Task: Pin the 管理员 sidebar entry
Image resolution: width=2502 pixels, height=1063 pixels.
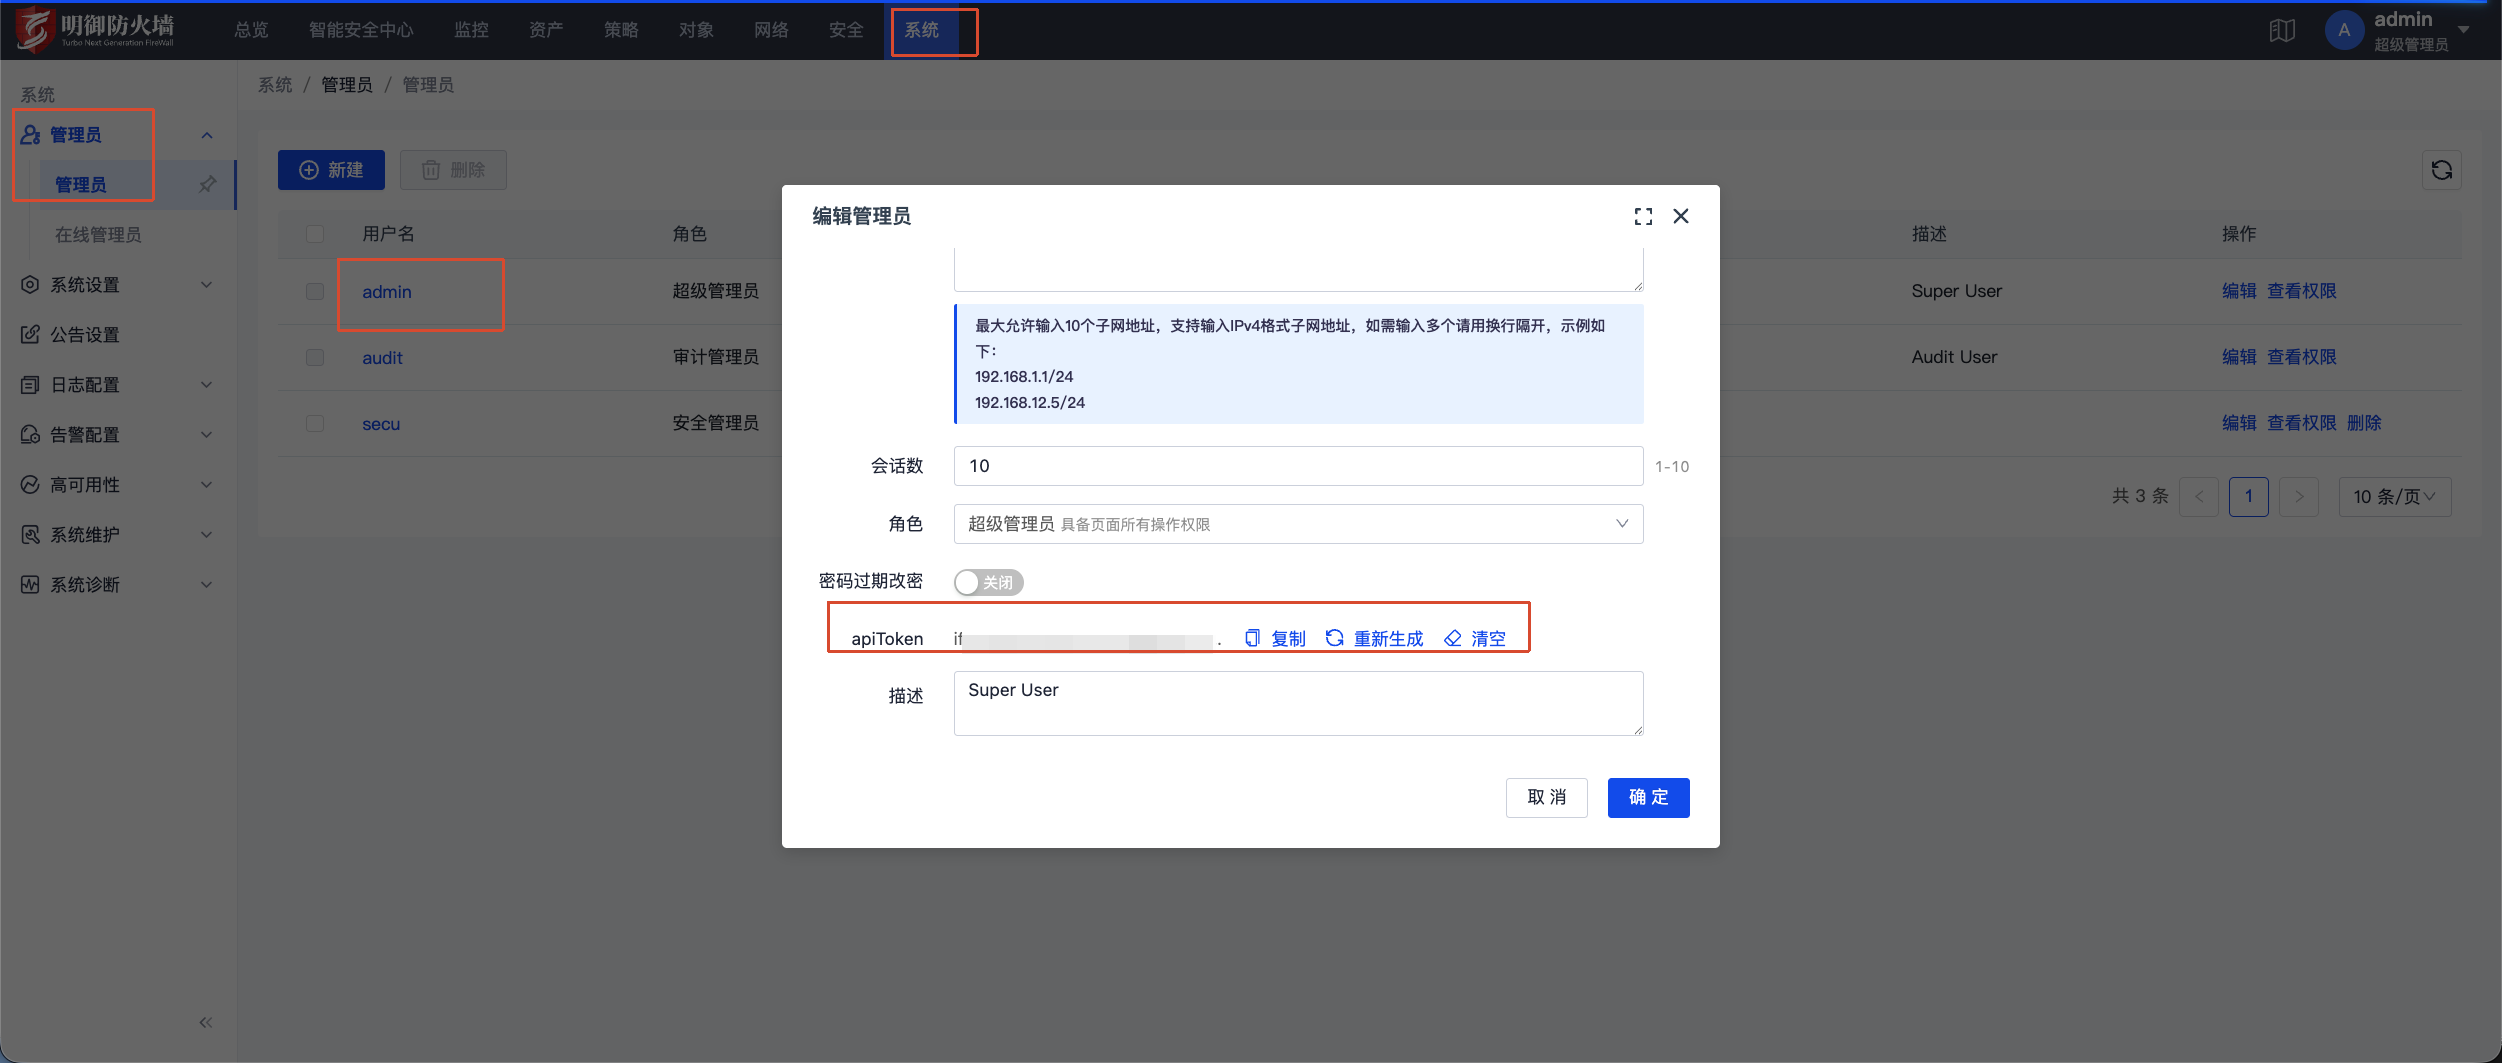Action: click(x=207, y=184)
